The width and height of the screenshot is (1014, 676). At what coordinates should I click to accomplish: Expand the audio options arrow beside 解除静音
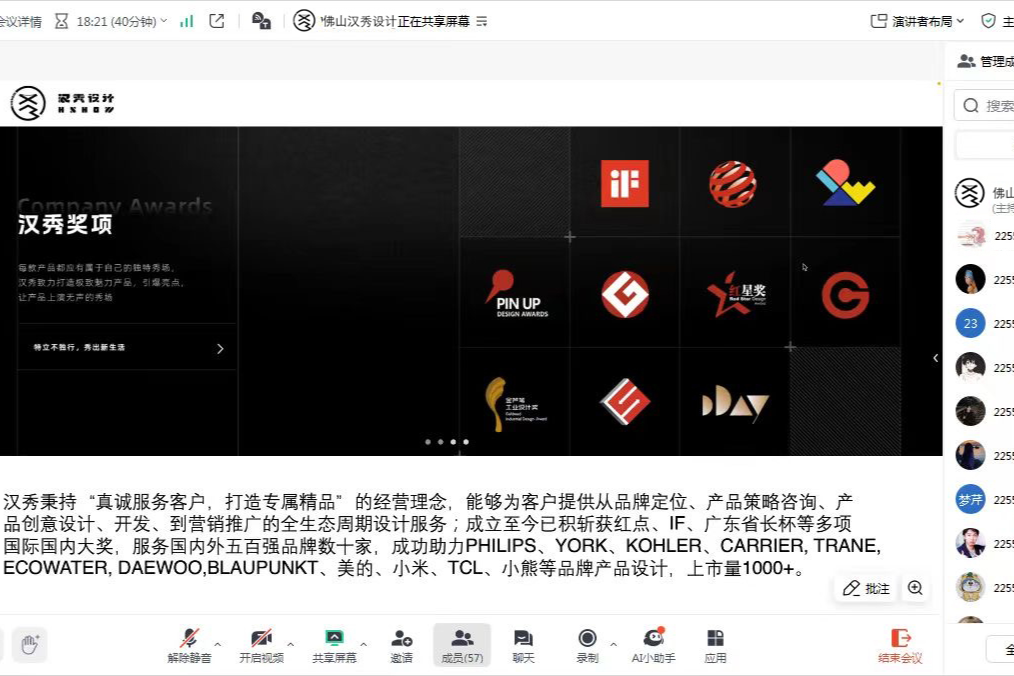tap(218, 644)
